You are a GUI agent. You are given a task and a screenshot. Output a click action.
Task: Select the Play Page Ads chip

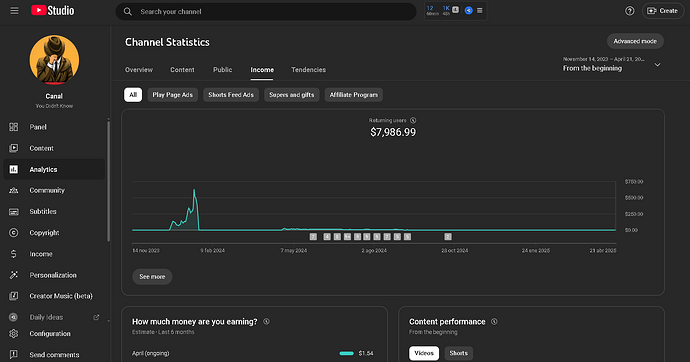[x=172, y=95]
